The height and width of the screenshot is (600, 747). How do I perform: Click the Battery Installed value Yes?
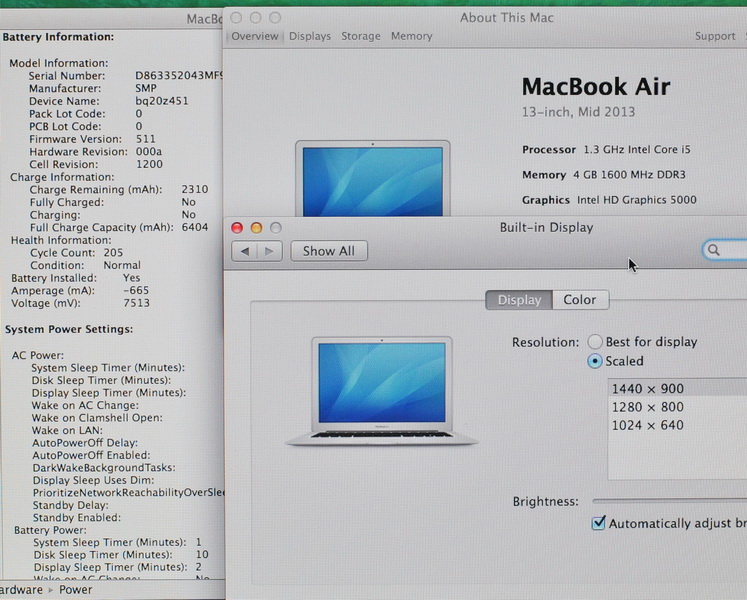pyautogui.click(x=131, y=278)
